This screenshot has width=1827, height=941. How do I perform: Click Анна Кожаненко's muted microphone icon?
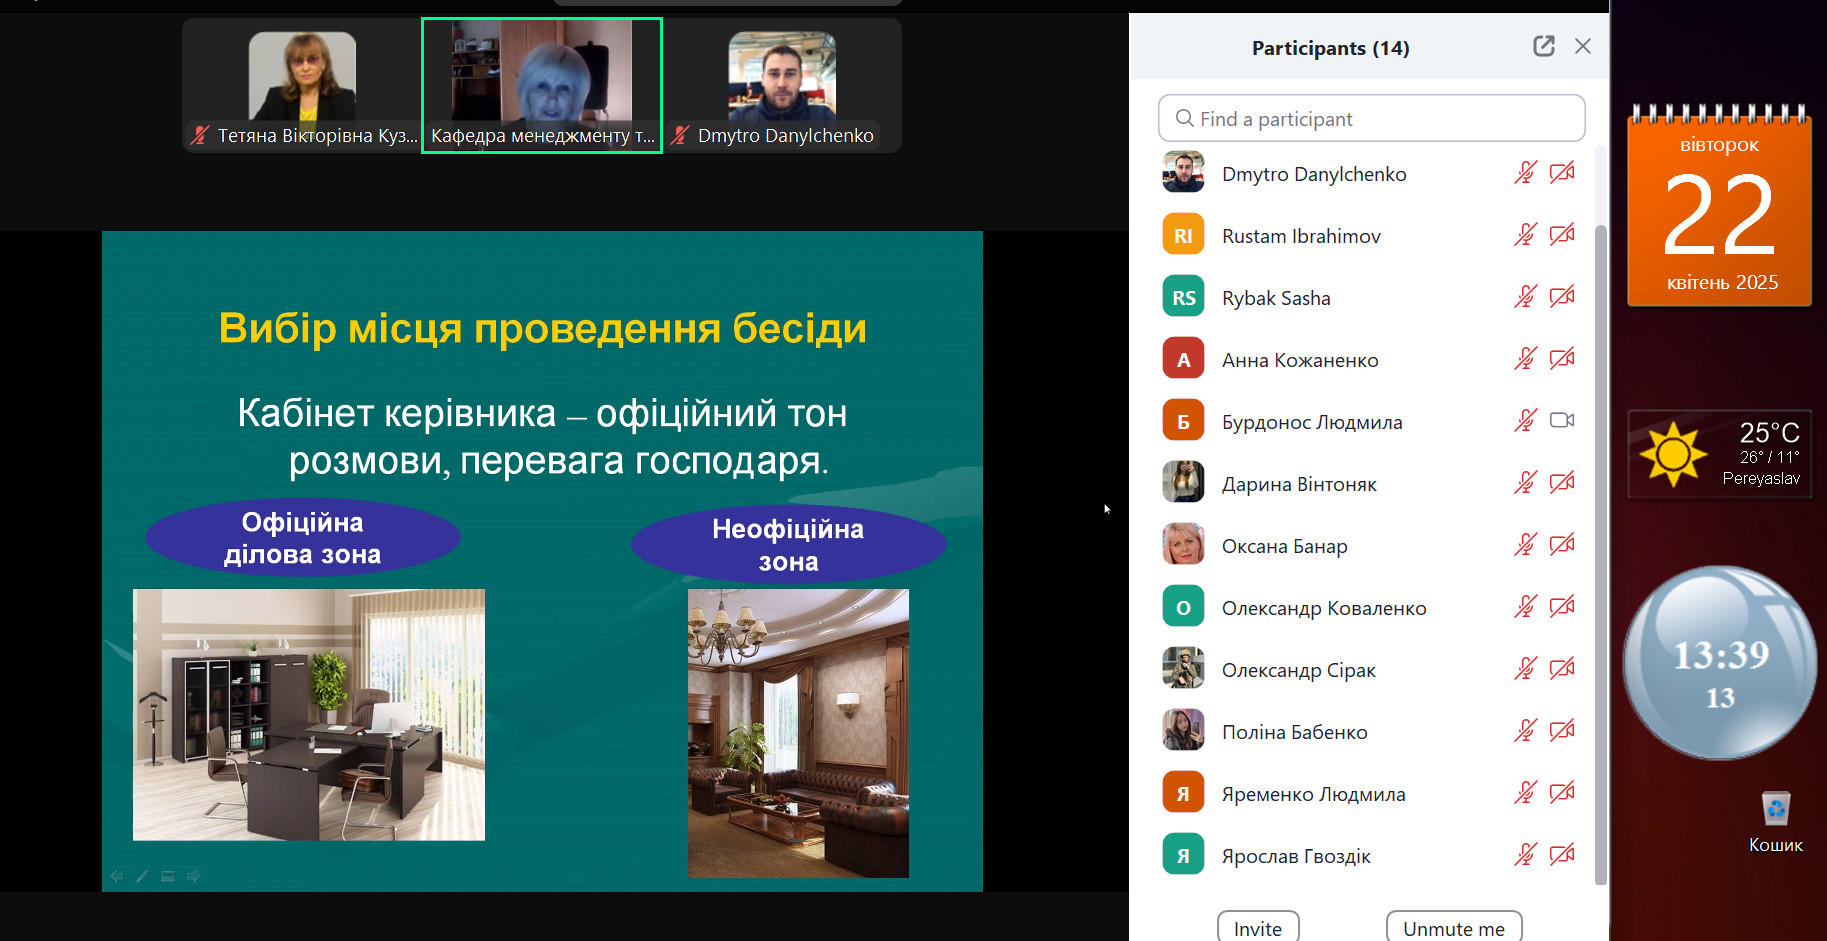[1525, 359]
